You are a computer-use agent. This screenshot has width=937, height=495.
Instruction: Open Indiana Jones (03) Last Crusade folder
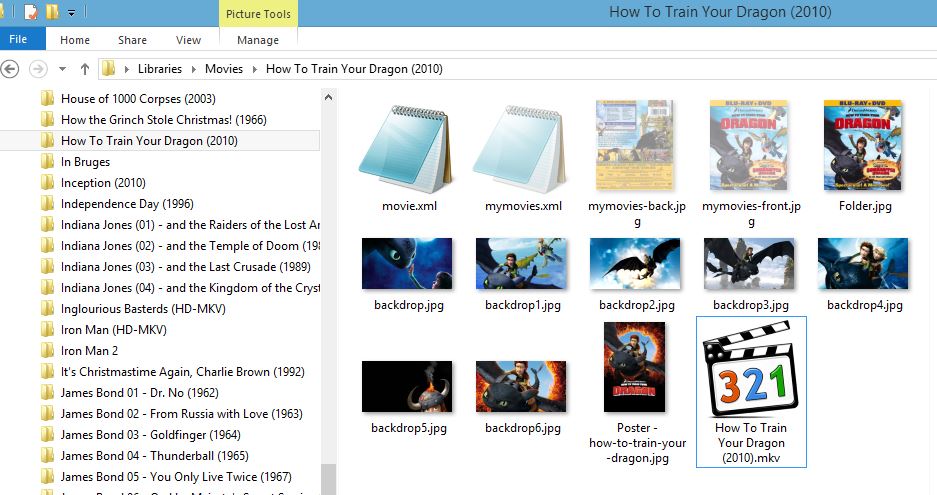click(186, 267)
